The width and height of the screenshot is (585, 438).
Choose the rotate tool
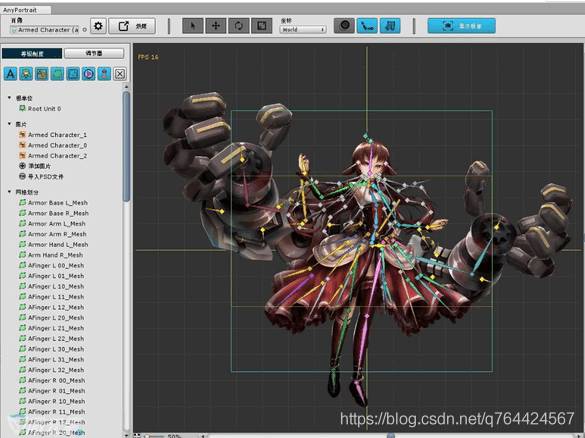click(x=239, y=26)
